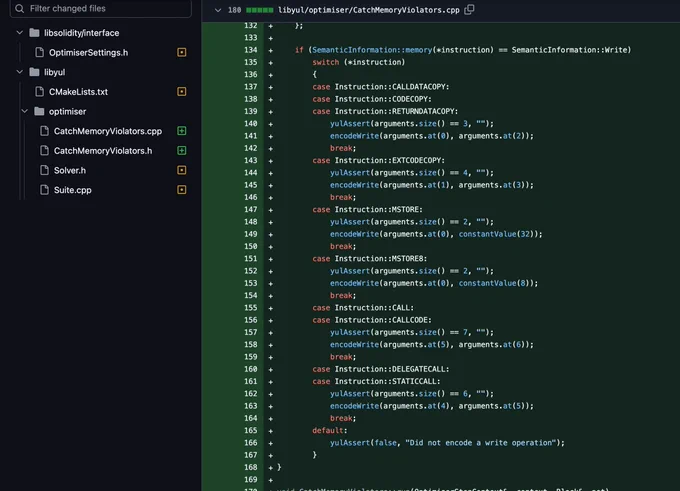Click the modified badge beside OptimiserSettings.h

click(182, 52)
